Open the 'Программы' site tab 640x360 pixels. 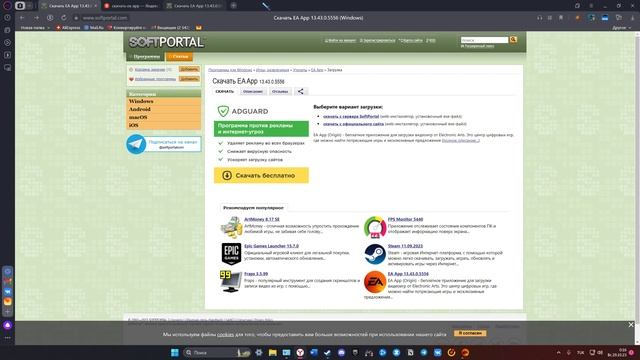(x=146, y=57)
